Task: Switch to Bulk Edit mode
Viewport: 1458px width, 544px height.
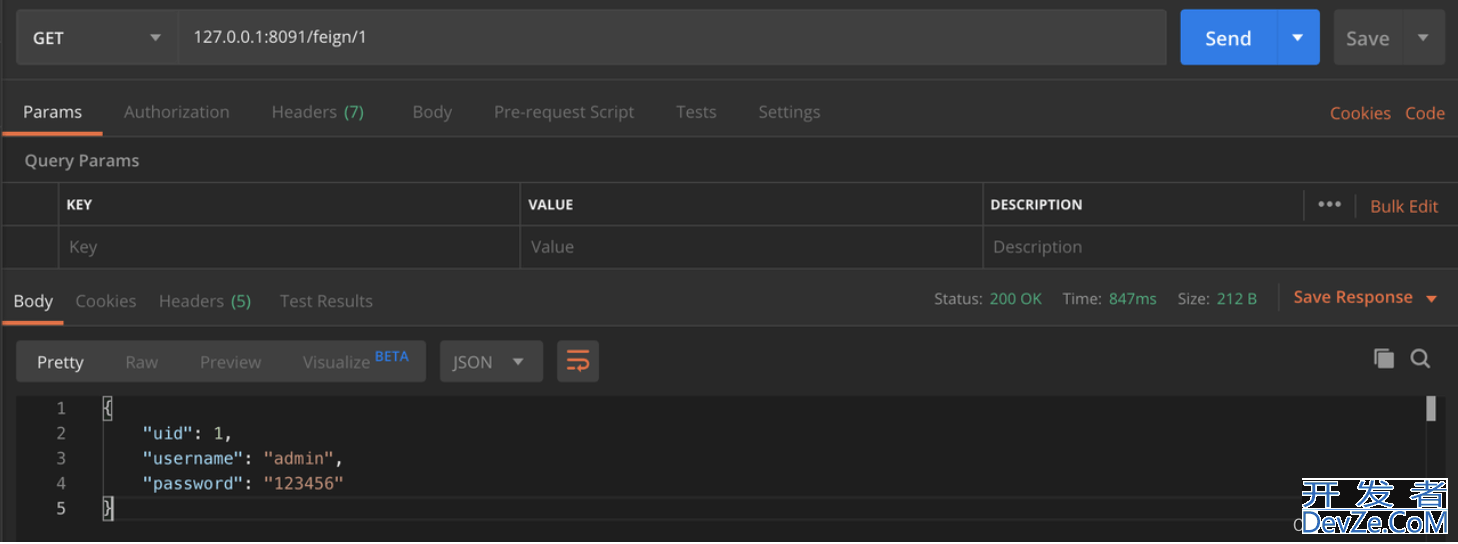Action: click(1404, 206)
